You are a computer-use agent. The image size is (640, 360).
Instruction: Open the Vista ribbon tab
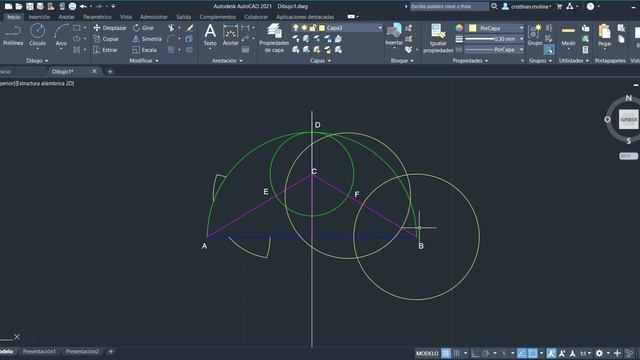click(126, 17)
